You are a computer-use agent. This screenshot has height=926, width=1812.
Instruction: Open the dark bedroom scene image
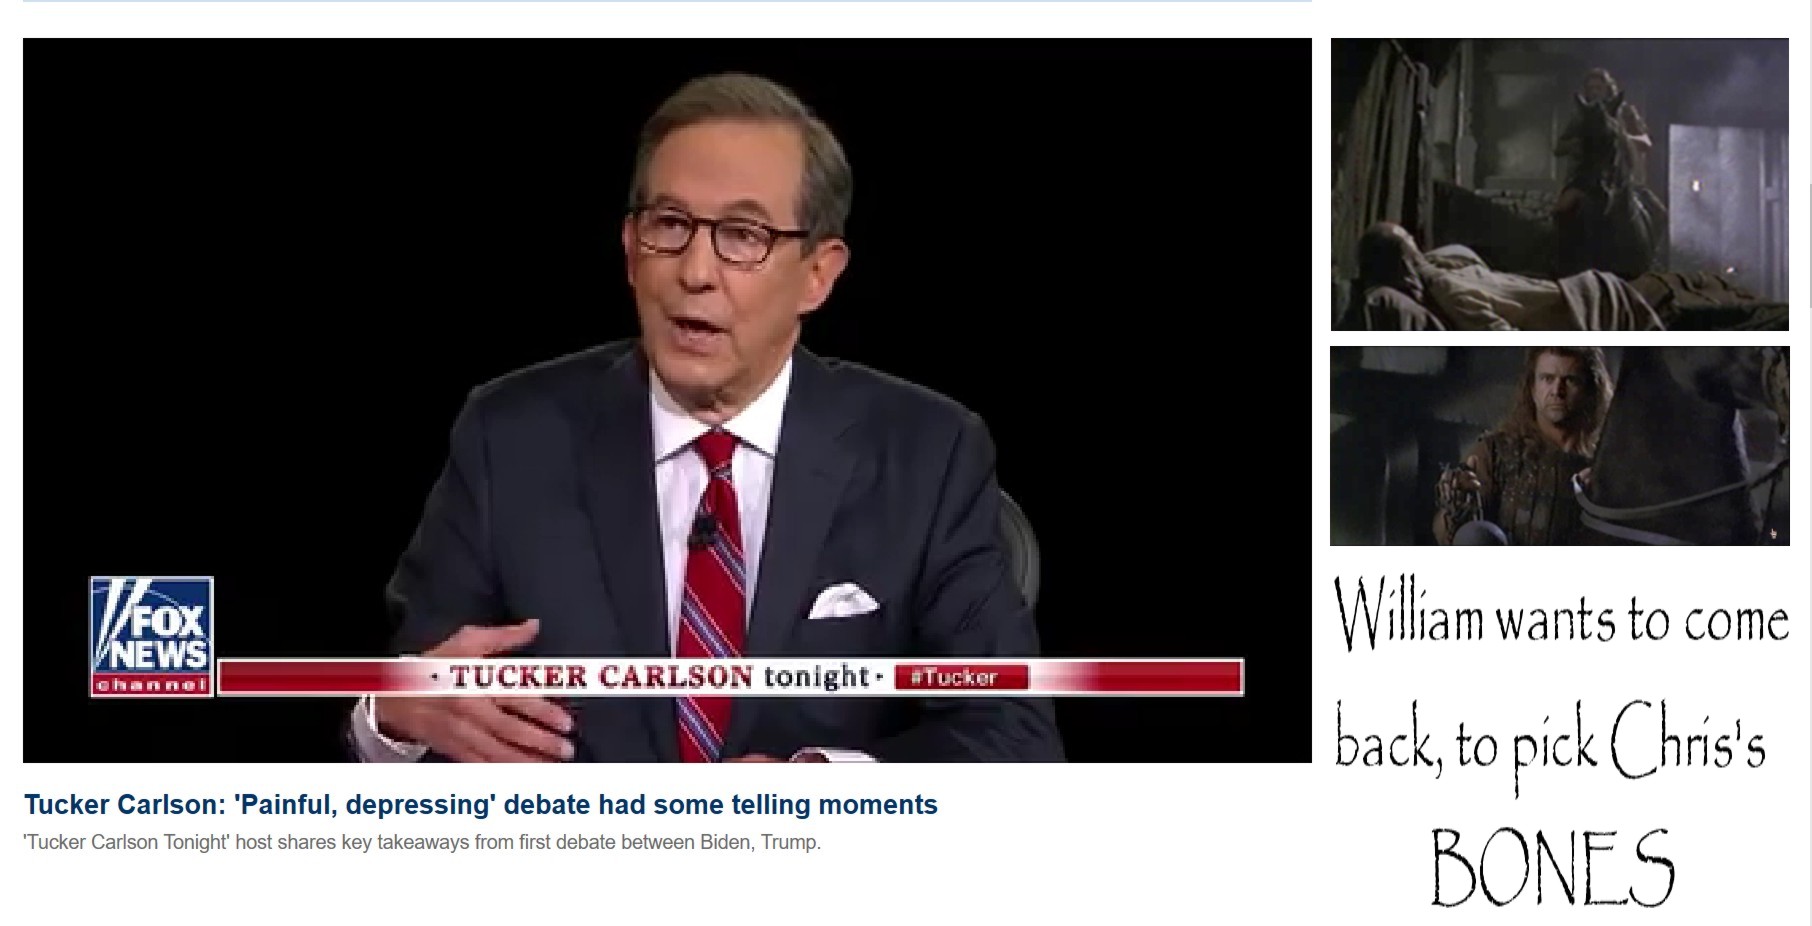(x=1559, y=184)
